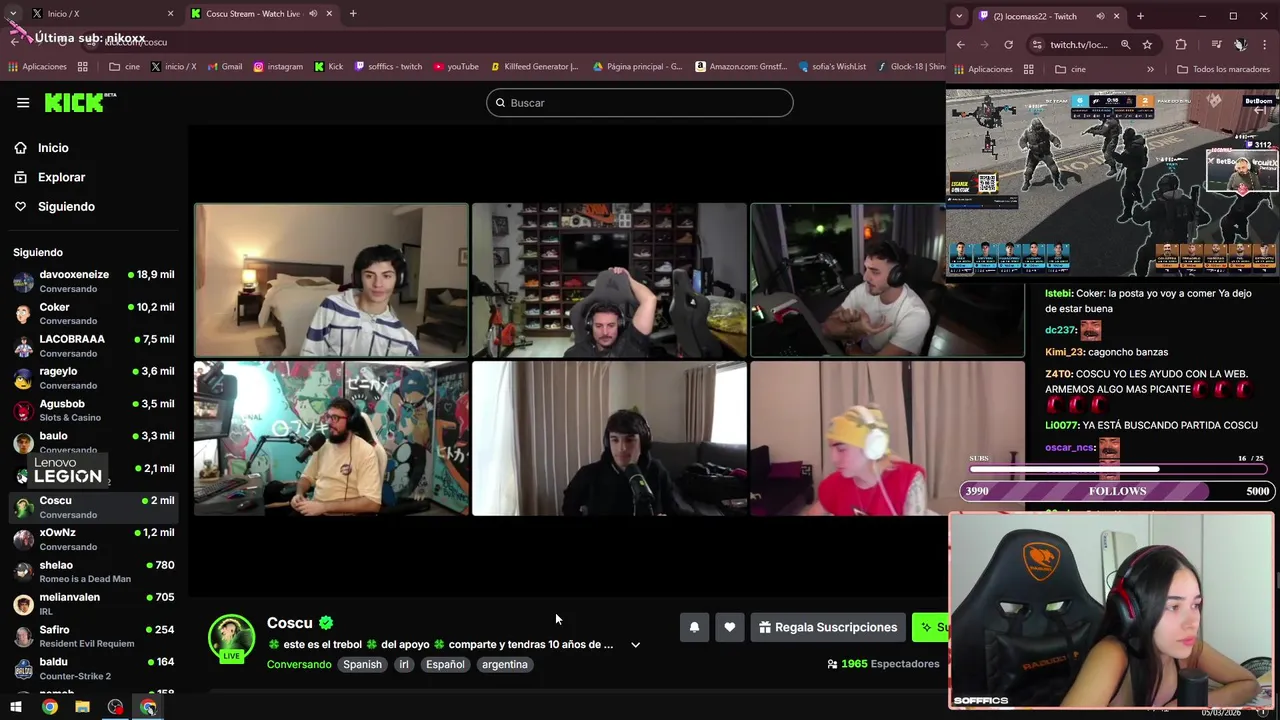Open followed channel rageylo

[x=94, y=377]
